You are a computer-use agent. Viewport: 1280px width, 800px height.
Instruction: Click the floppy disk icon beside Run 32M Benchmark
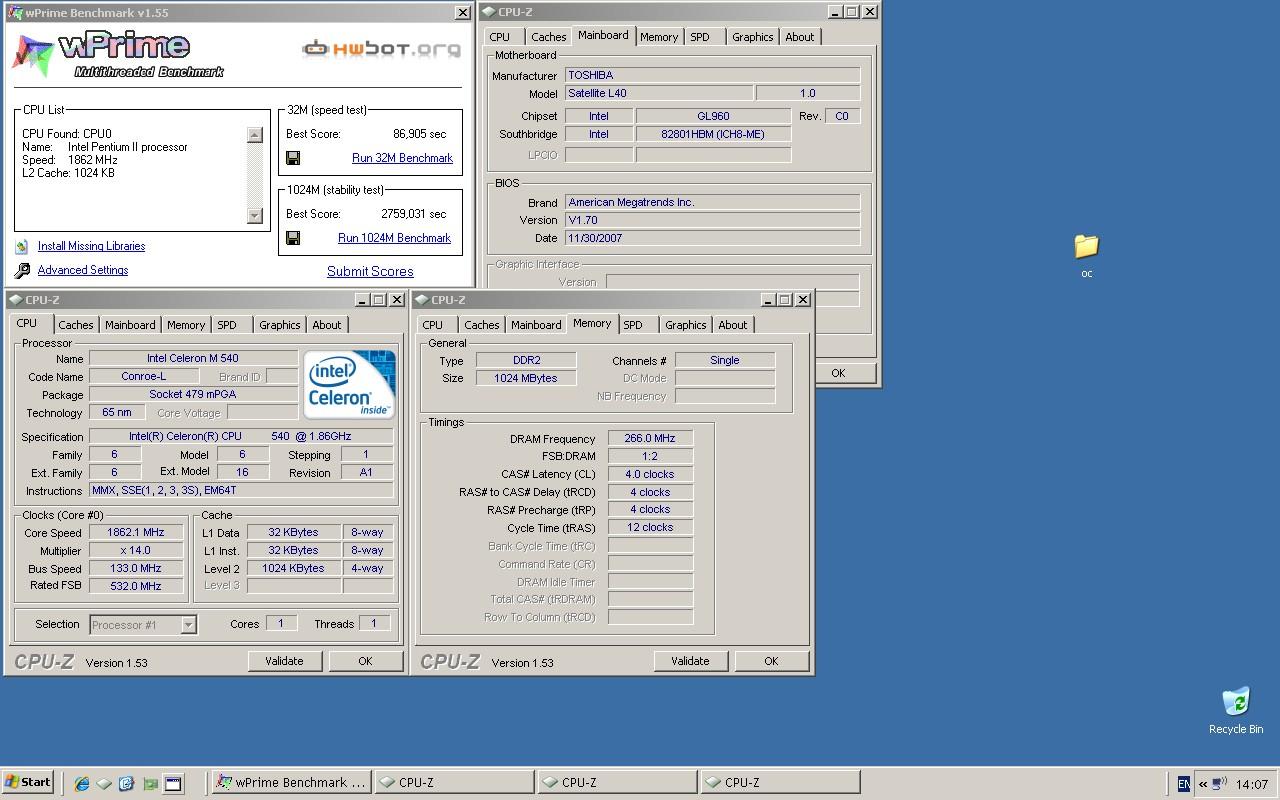point(293,158)
